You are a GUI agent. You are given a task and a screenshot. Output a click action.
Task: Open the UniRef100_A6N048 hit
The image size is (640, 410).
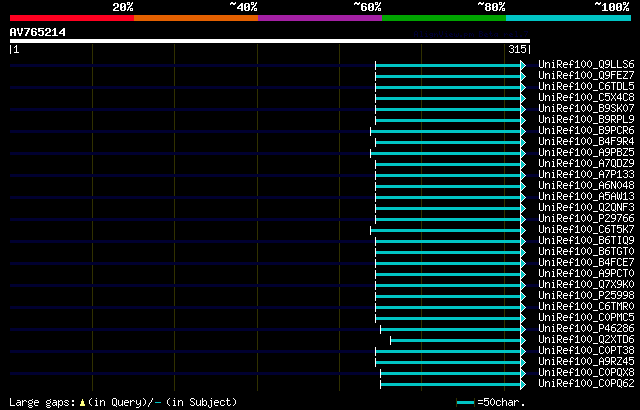click(x=586, y=186)
